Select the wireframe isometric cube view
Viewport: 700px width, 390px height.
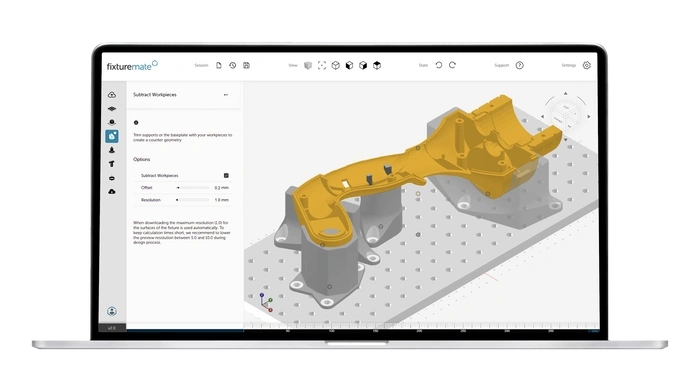tap(336, 66)
